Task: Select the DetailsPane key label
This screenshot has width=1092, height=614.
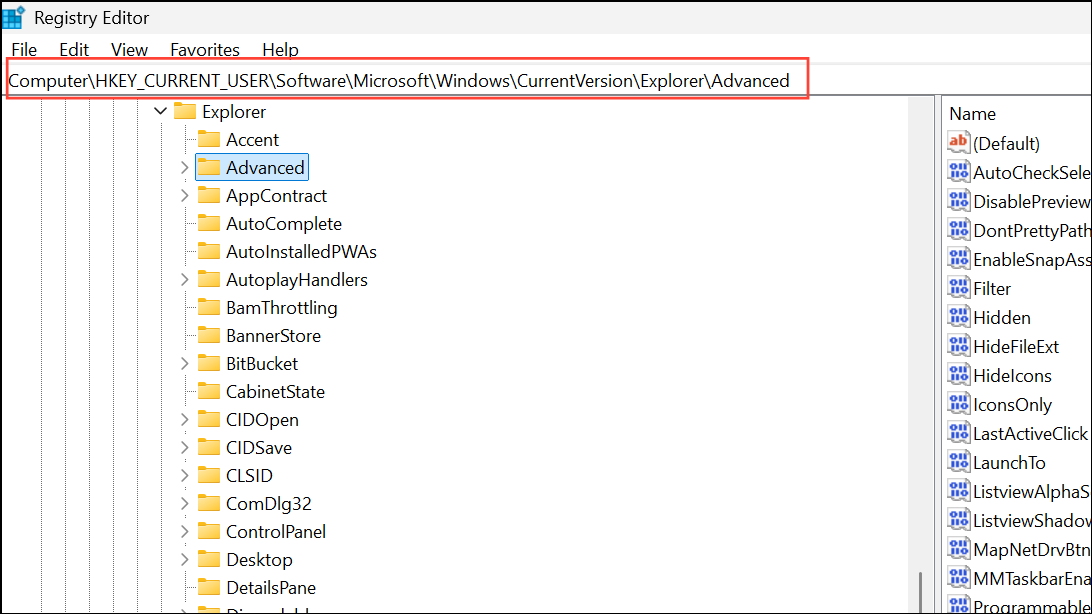Action: pos(271,588)
